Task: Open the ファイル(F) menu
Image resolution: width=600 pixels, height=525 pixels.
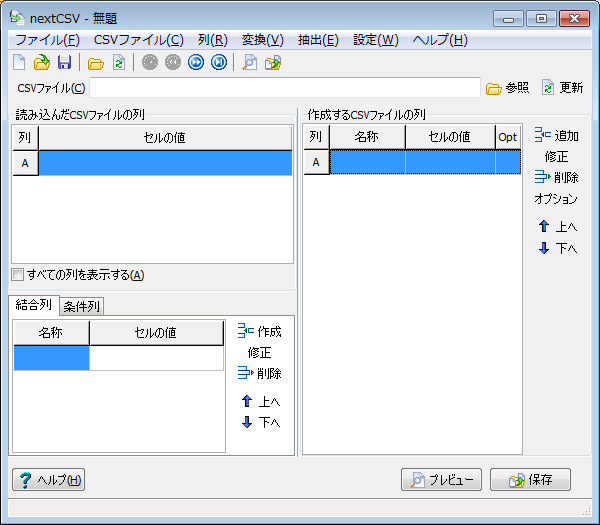Action: (47, 40)
